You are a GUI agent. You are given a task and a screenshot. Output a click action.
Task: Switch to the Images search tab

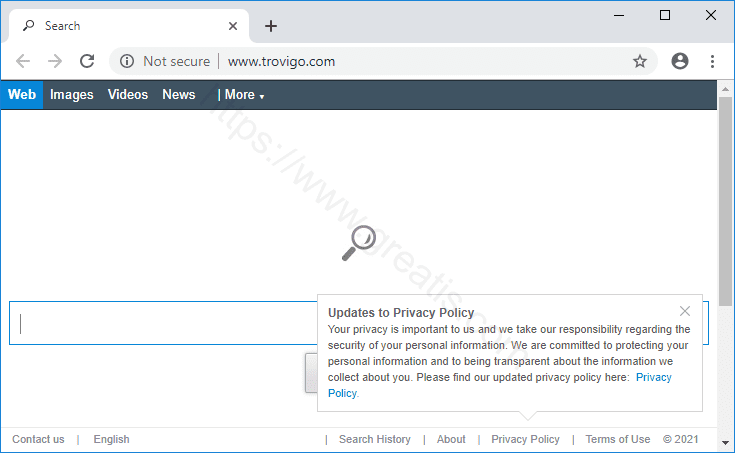pos(72,95)
